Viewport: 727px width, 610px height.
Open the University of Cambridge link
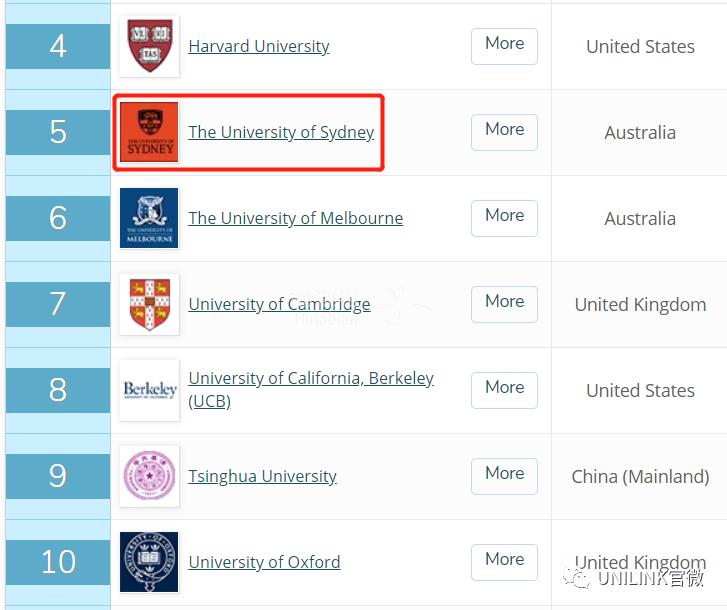click(x=279, y=305)
